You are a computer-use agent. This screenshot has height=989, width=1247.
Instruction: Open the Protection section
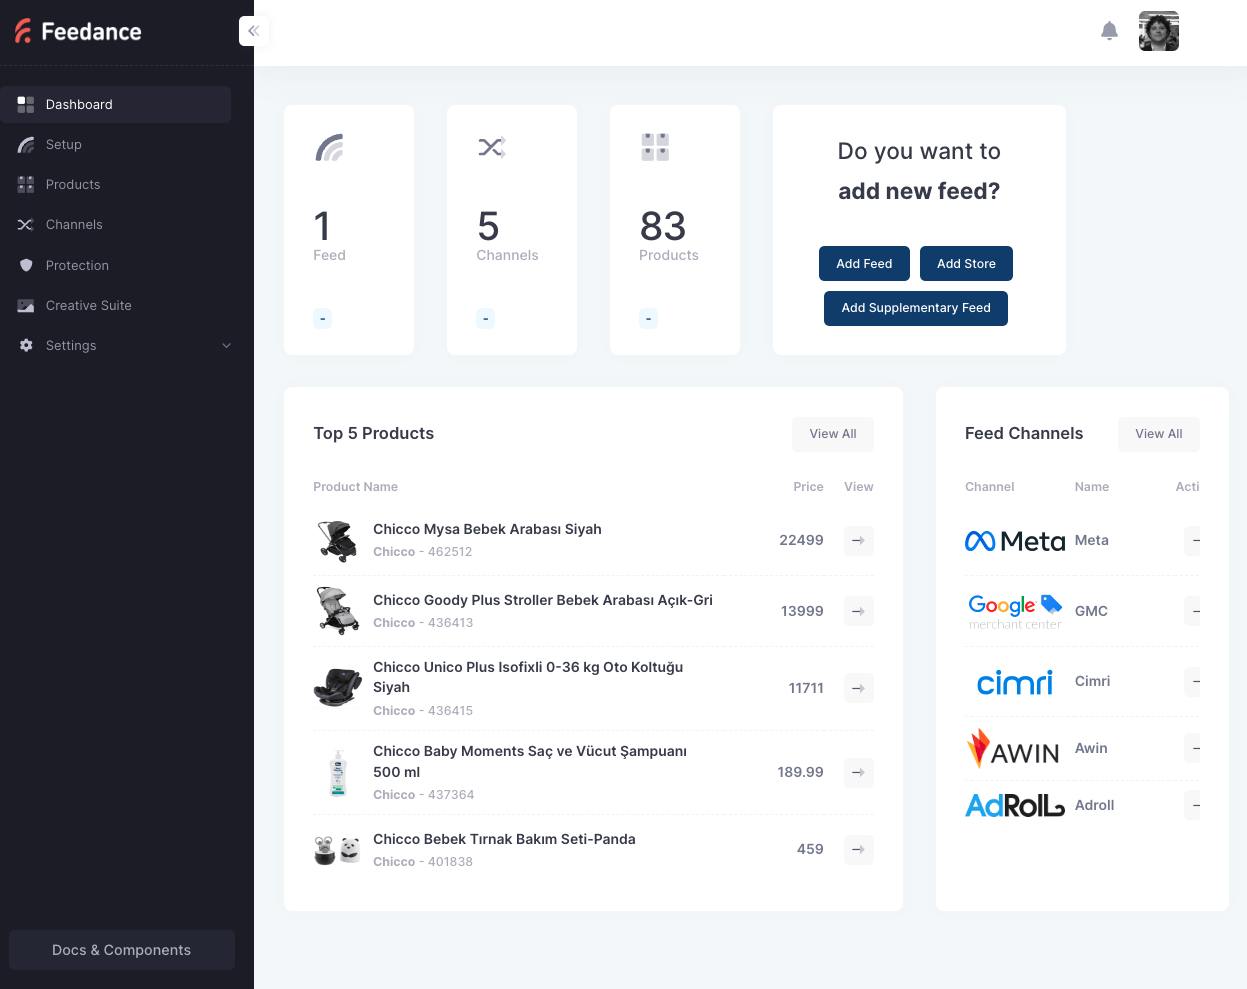77,265
